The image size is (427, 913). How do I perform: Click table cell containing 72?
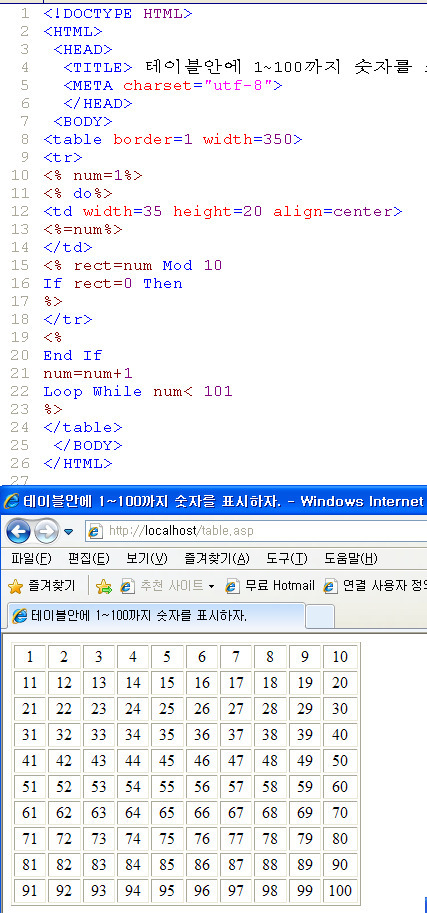click(63, 838)
